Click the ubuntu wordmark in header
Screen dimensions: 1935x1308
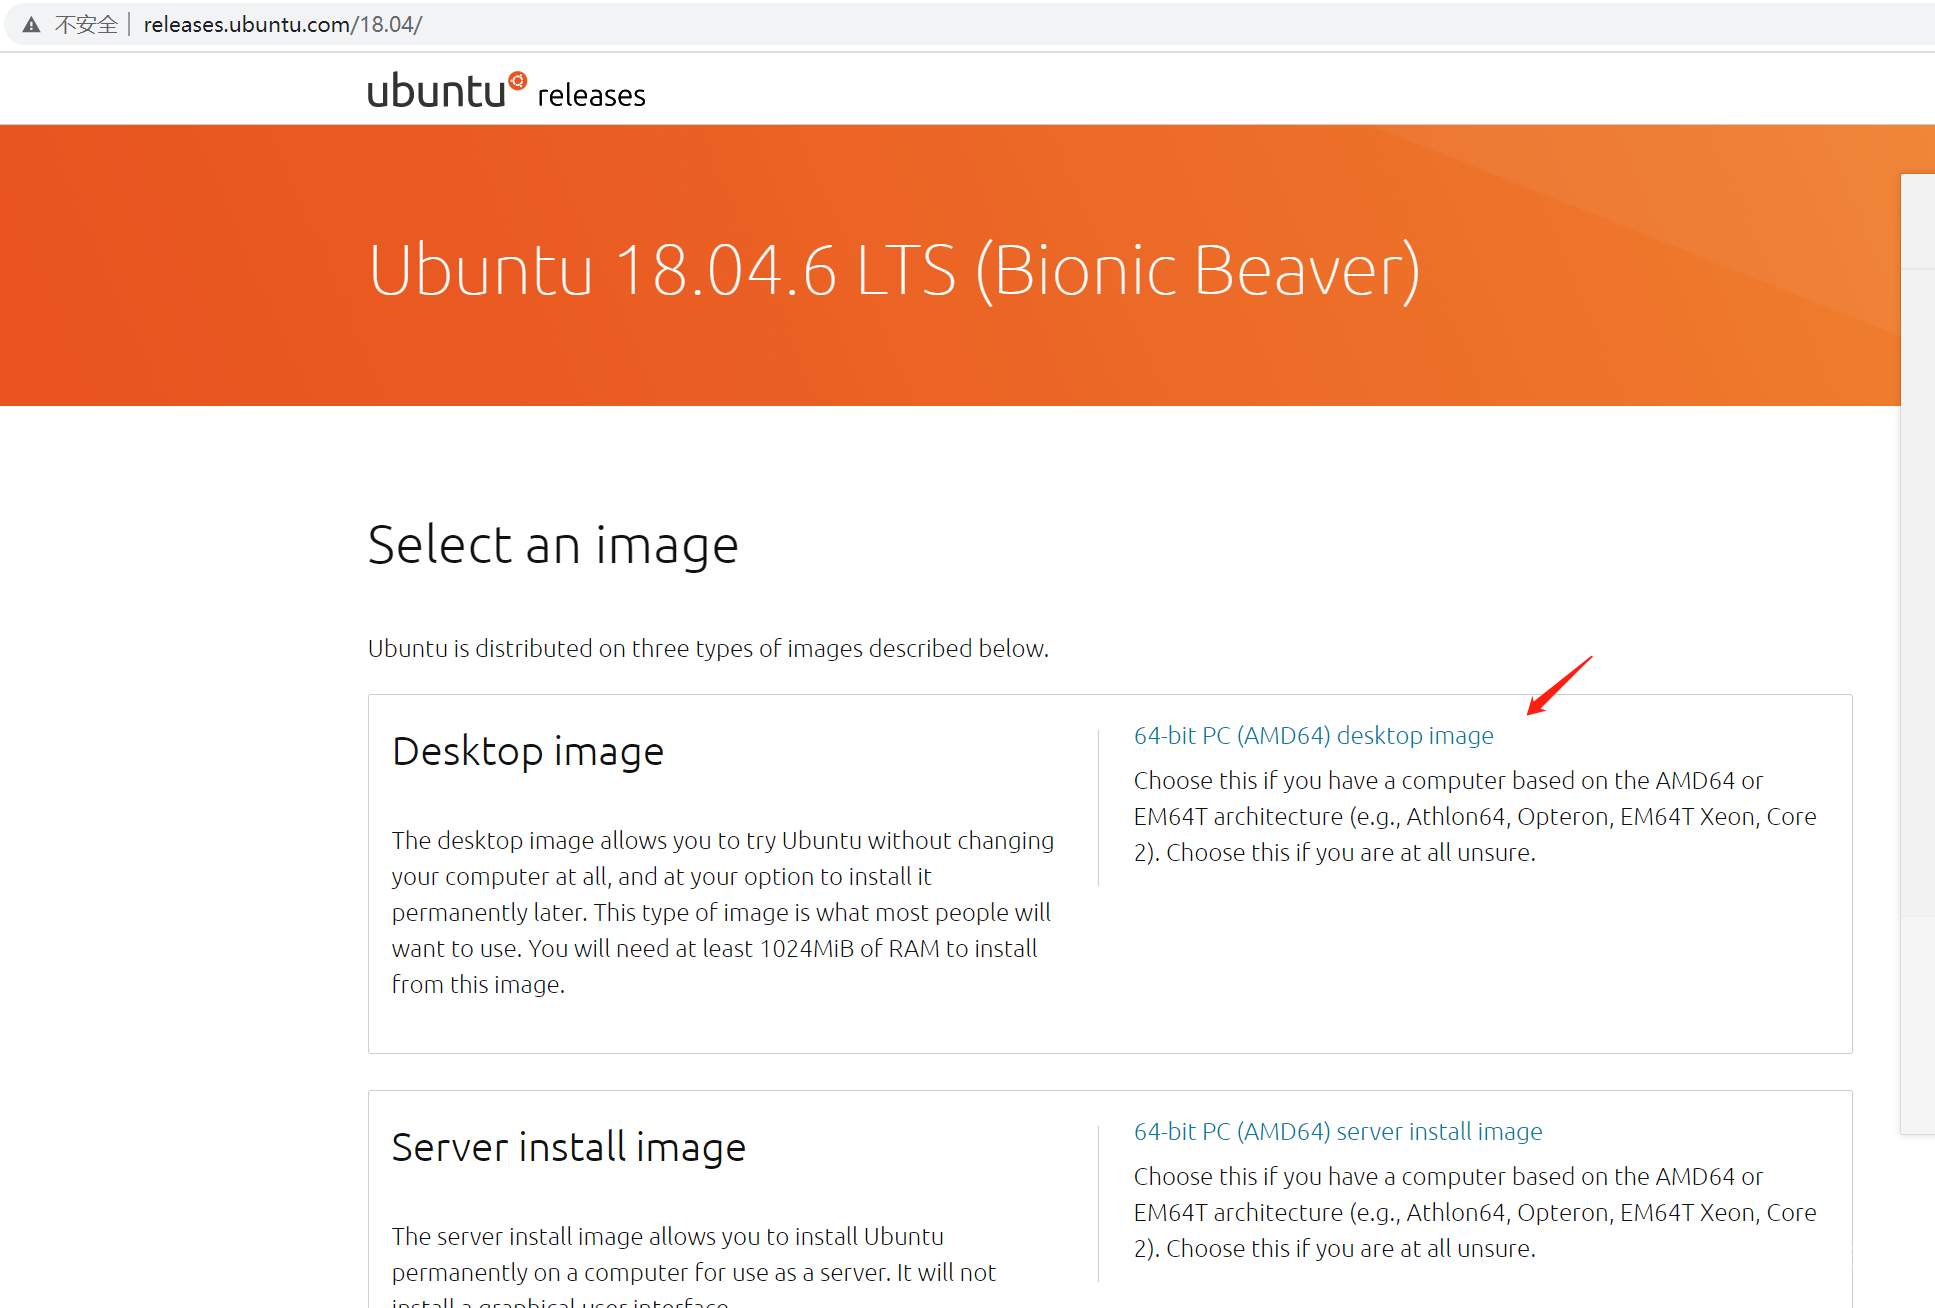coord(435,92)
